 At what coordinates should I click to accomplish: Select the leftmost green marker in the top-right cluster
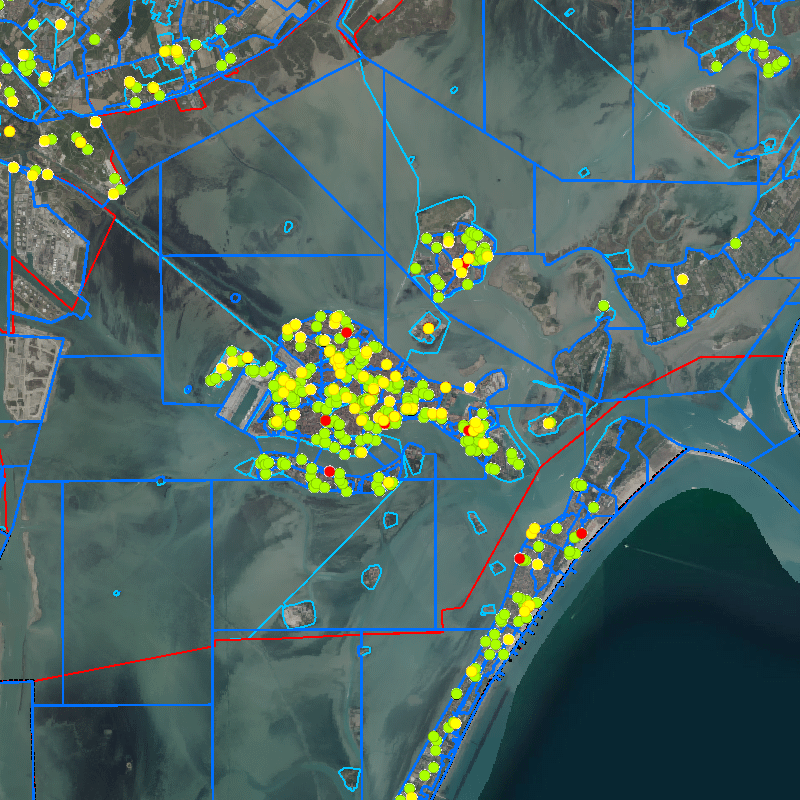(716, 66)
